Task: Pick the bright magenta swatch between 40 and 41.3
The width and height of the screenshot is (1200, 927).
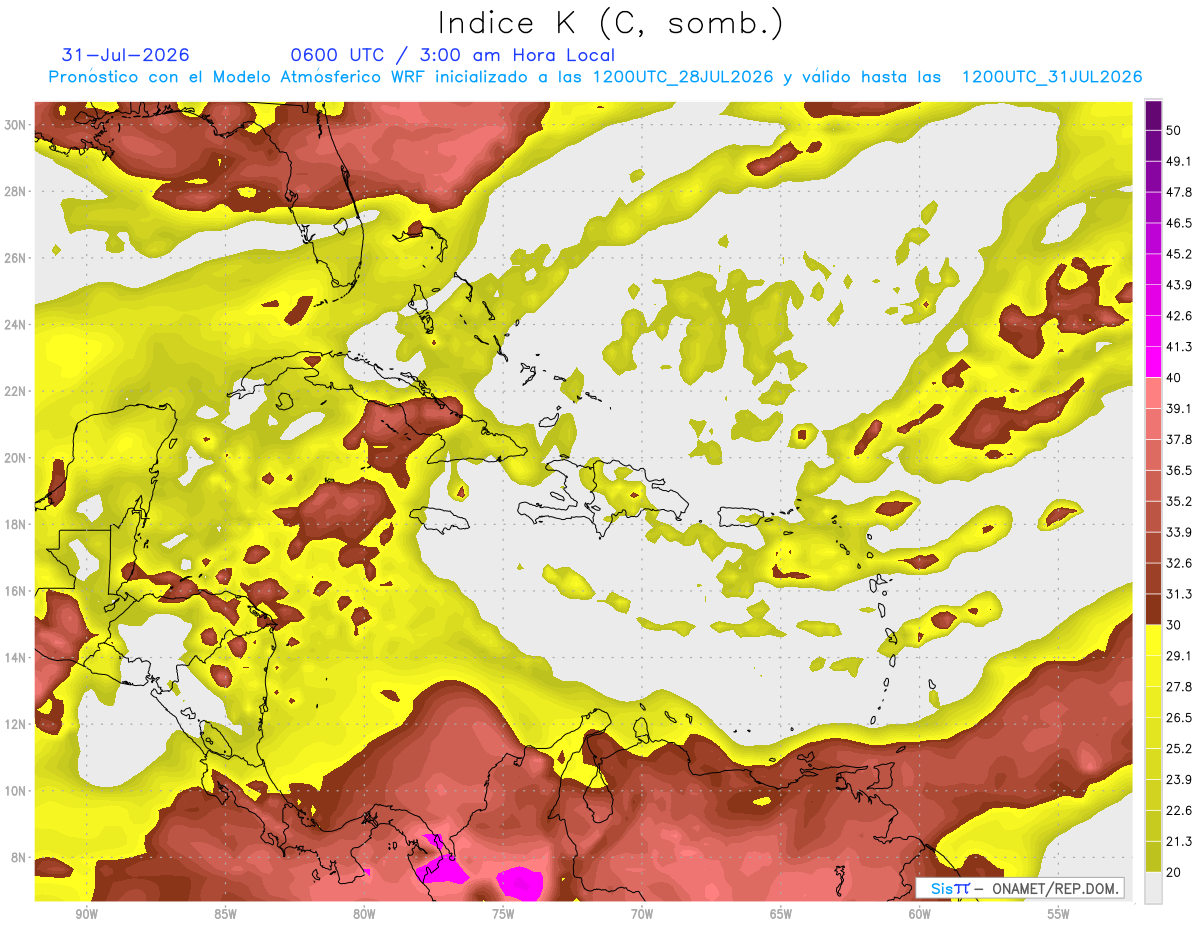Action: click(1153, 361)
